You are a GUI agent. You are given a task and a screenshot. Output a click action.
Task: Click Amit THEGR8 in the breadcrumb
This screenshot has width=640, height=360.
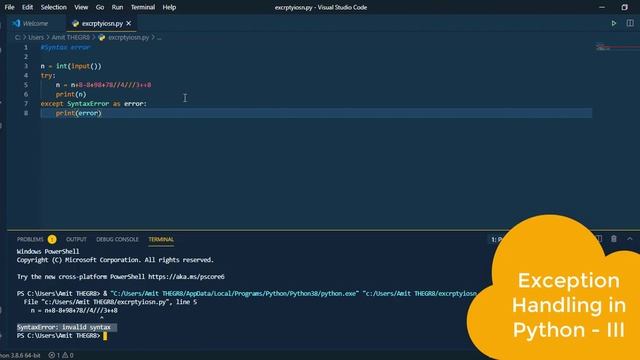click(71, 38)
